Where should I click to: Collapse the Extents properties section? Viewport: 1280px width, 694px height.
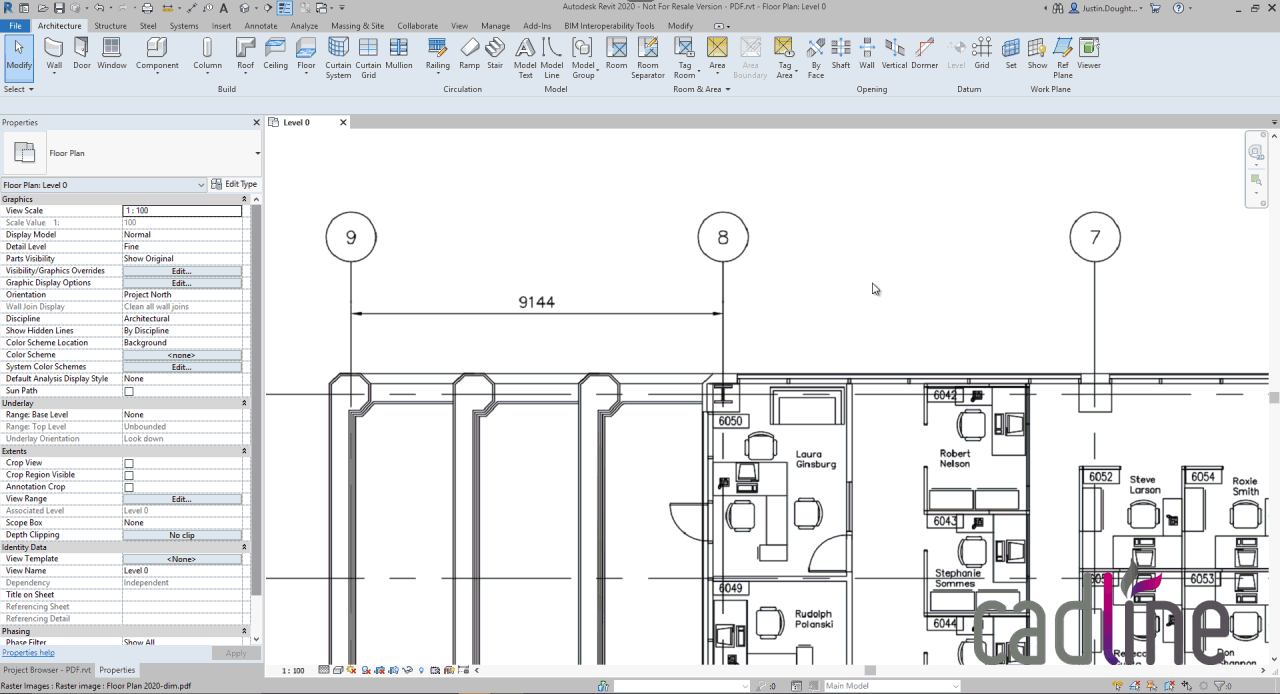[244, 451]
